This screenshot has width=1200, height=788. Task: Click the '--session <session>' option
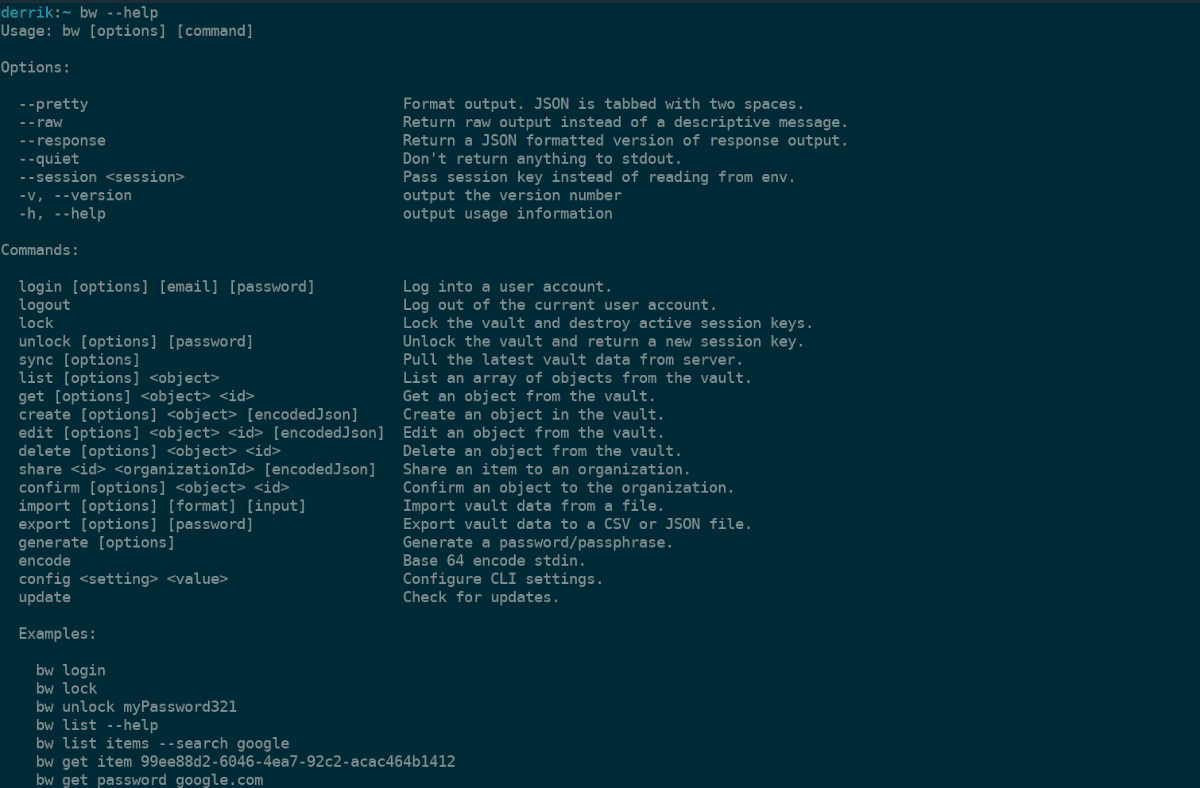[101, 177]
